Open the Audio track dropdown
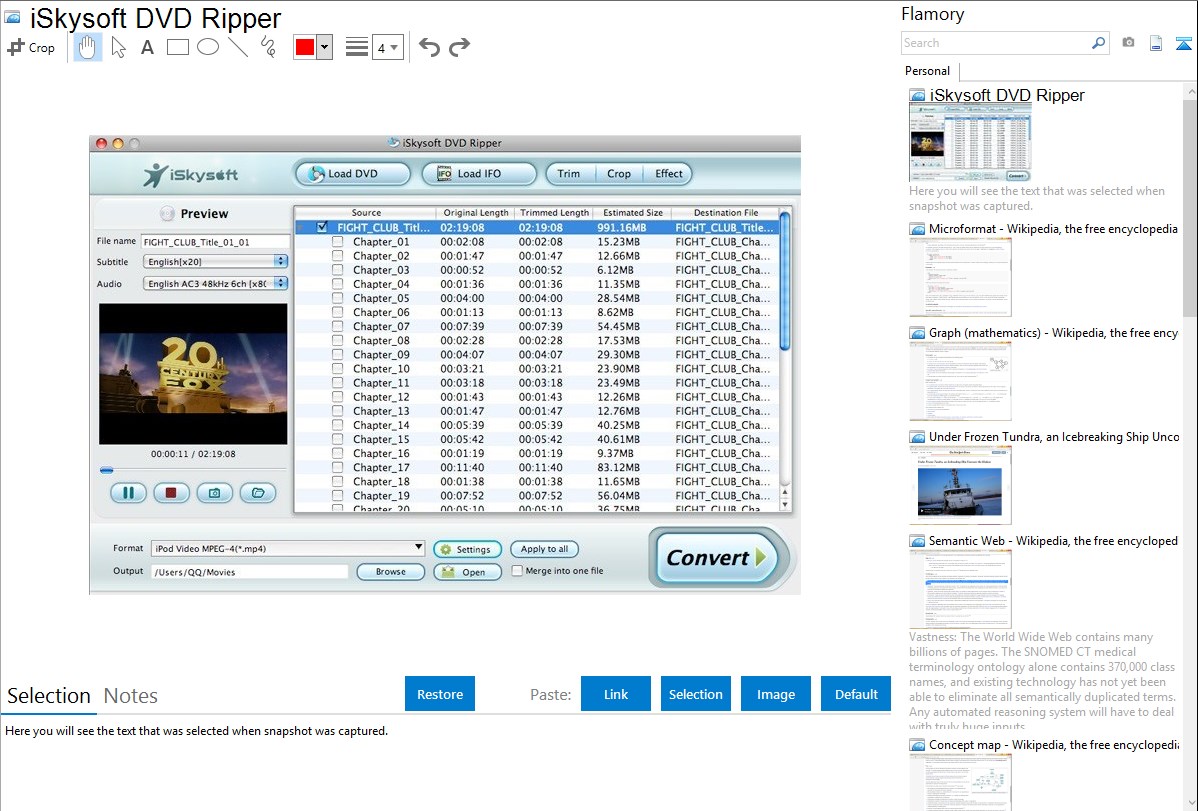The width and height of the screenshot is (1198, 811). (215, 284)
